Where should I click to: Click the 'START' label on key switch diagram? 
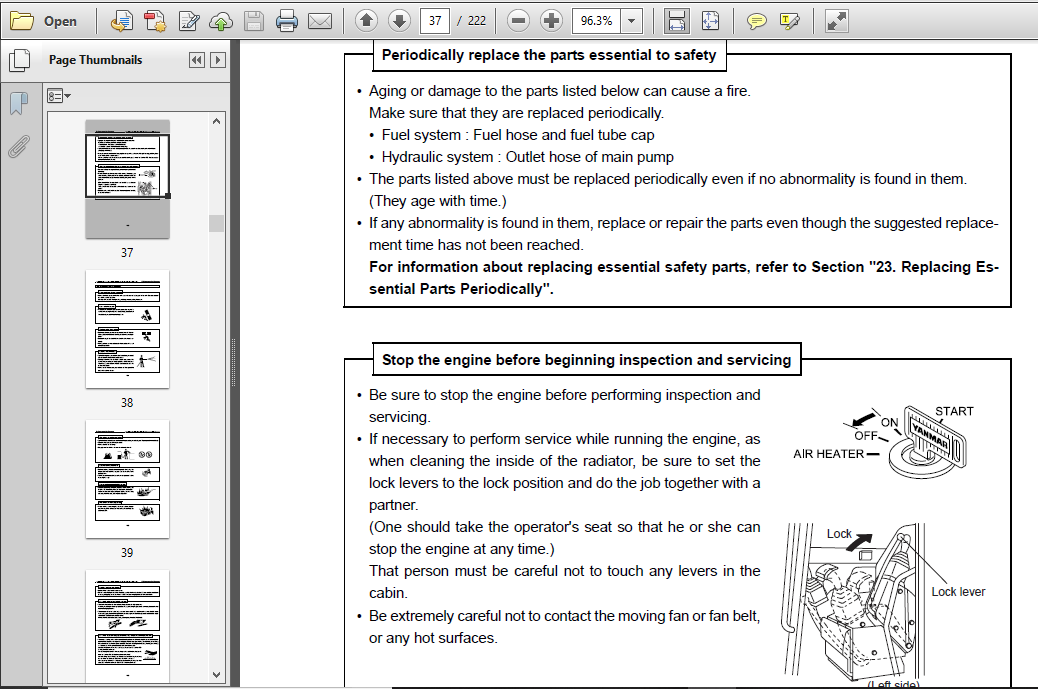[x=954, y=411]
